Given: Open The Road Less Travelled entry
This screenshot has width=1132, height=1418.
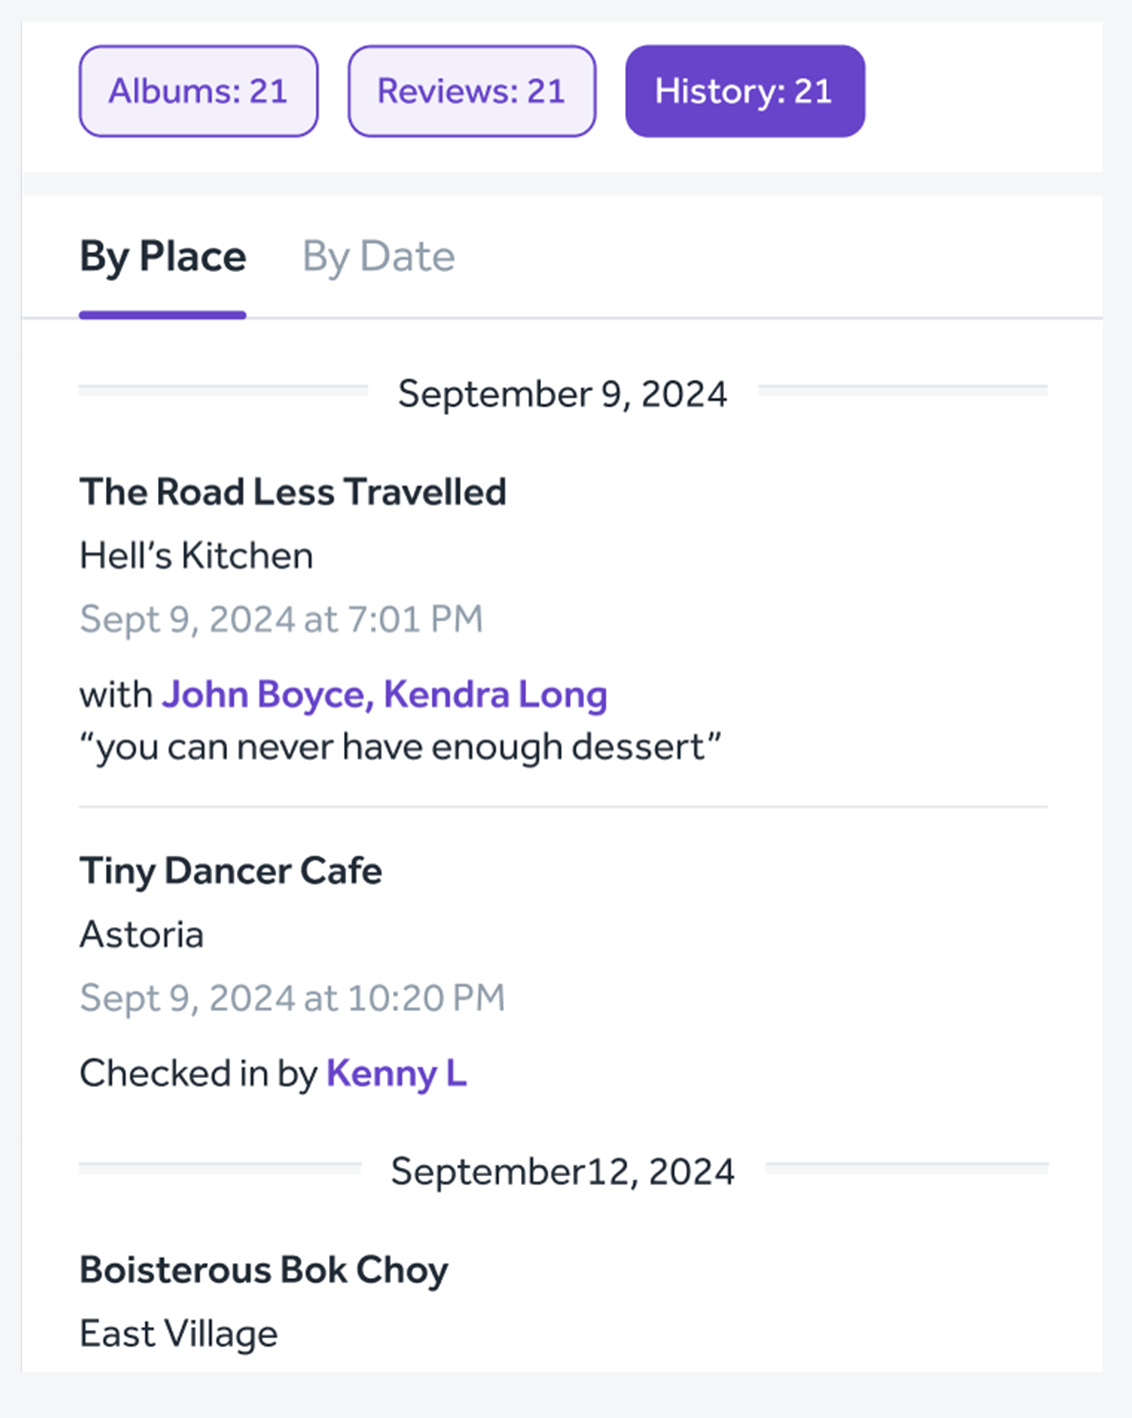Looking at the screenshot, I should pyautogui.click(x=293, y=492).
